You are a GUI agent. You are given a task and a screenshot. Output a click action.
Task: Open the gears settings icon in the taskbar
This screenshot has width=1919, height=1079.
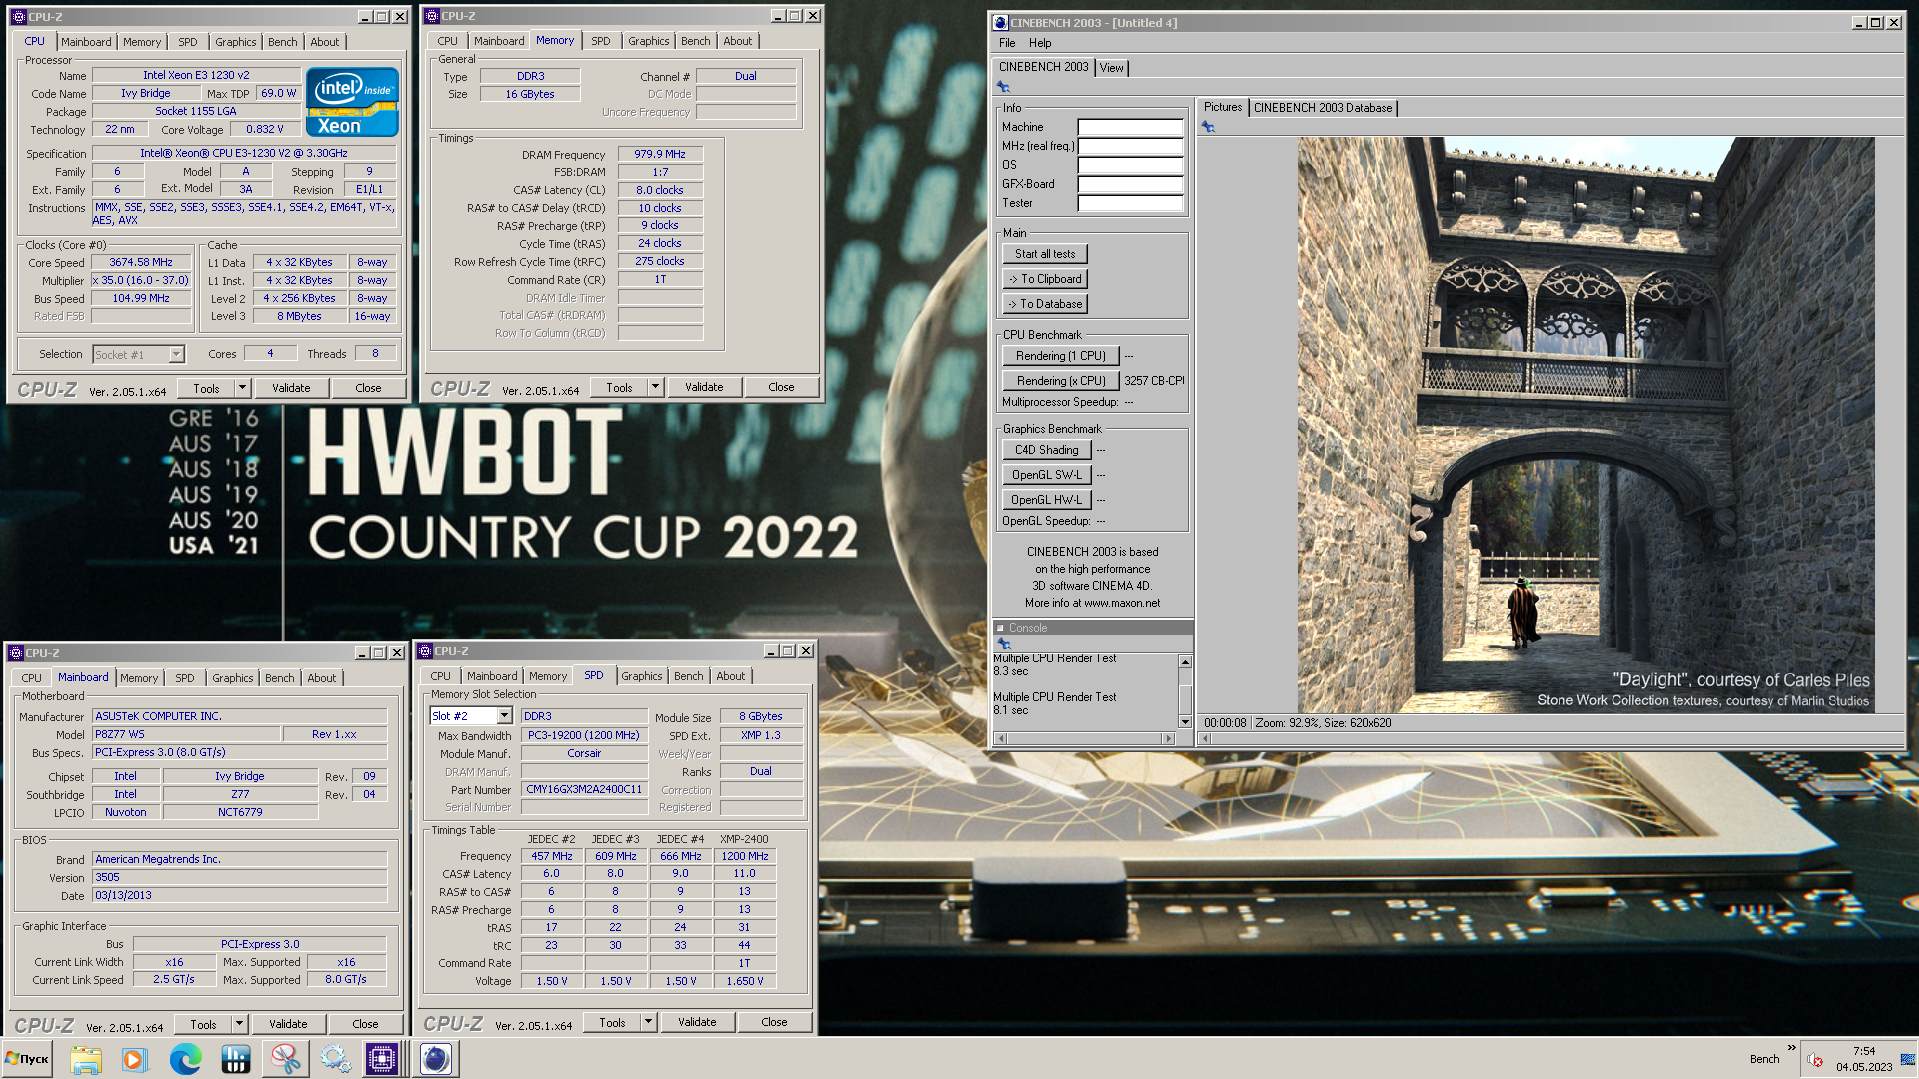335,1059
